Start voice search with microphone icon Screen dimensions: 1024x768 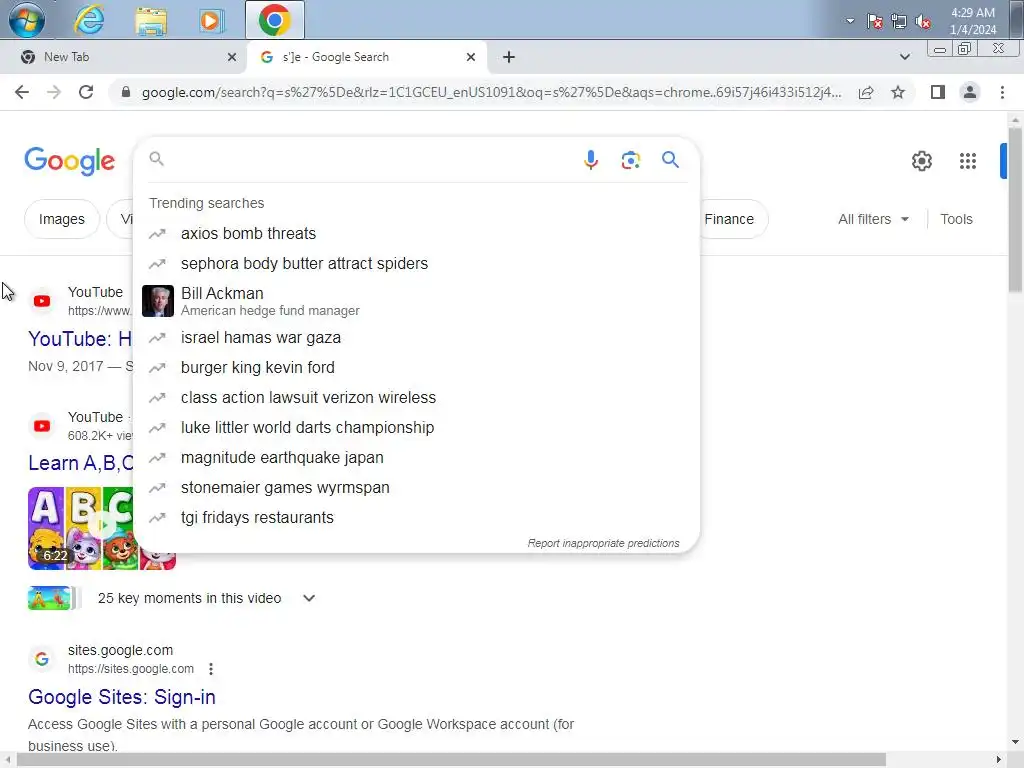(590, 160)
